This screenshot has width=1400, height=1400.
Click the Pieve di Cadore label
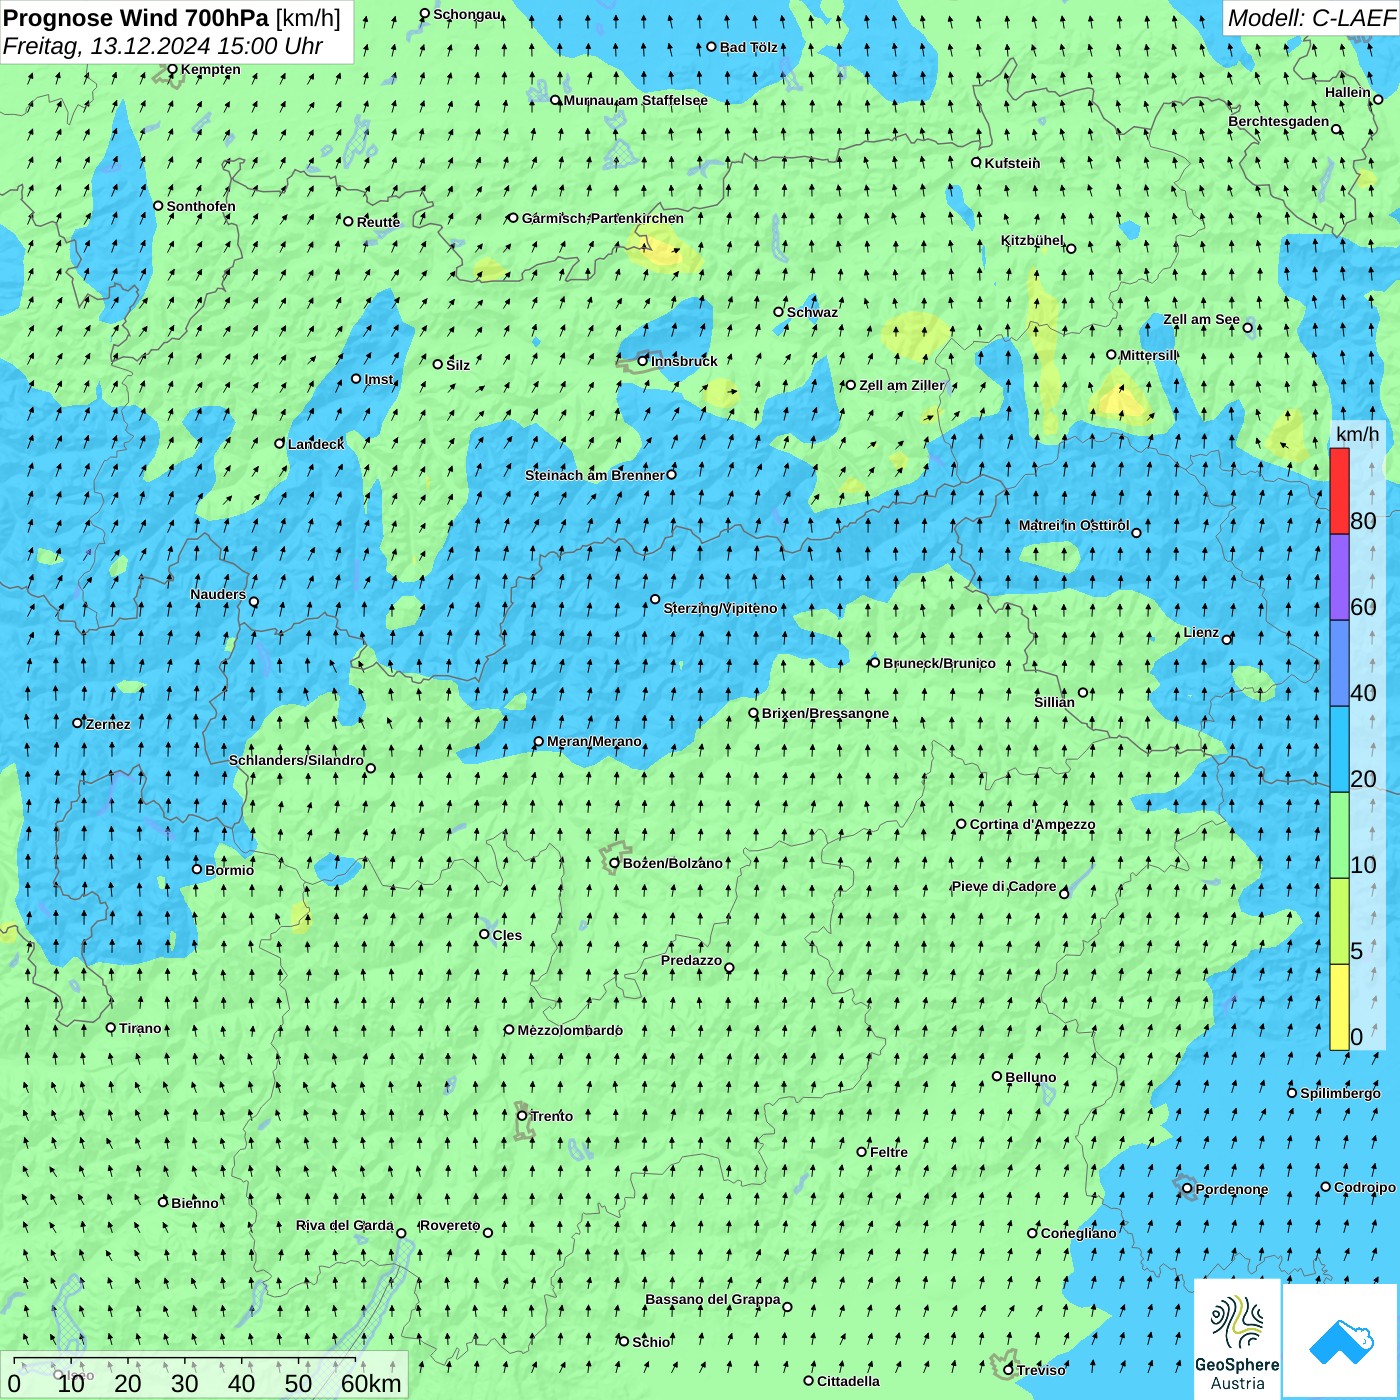pos(1004,886)
